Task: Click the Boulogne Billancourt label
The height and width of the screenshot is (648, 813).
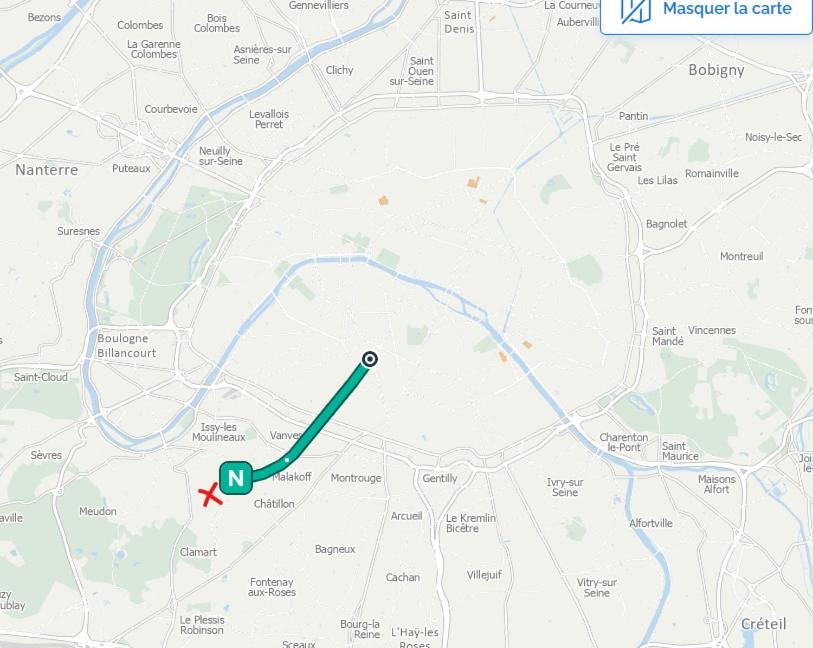Action: [x=127, y=345]
